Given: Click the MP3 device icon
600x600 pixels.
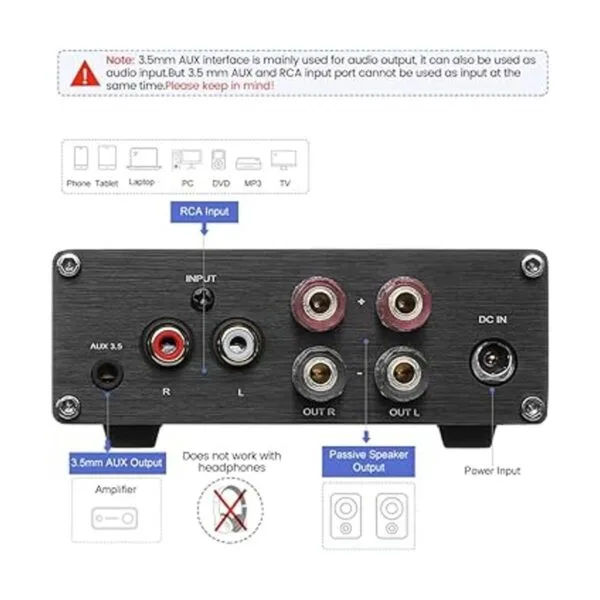Looking at the screenshot, I should [x=248, y=163].
